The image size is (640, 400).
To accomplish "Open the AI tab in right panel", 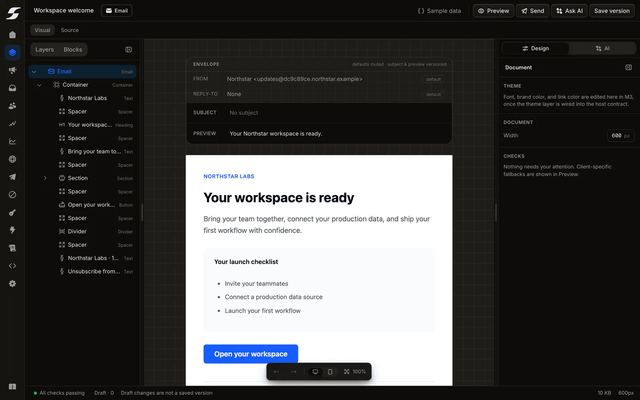I will coord(602,49).
